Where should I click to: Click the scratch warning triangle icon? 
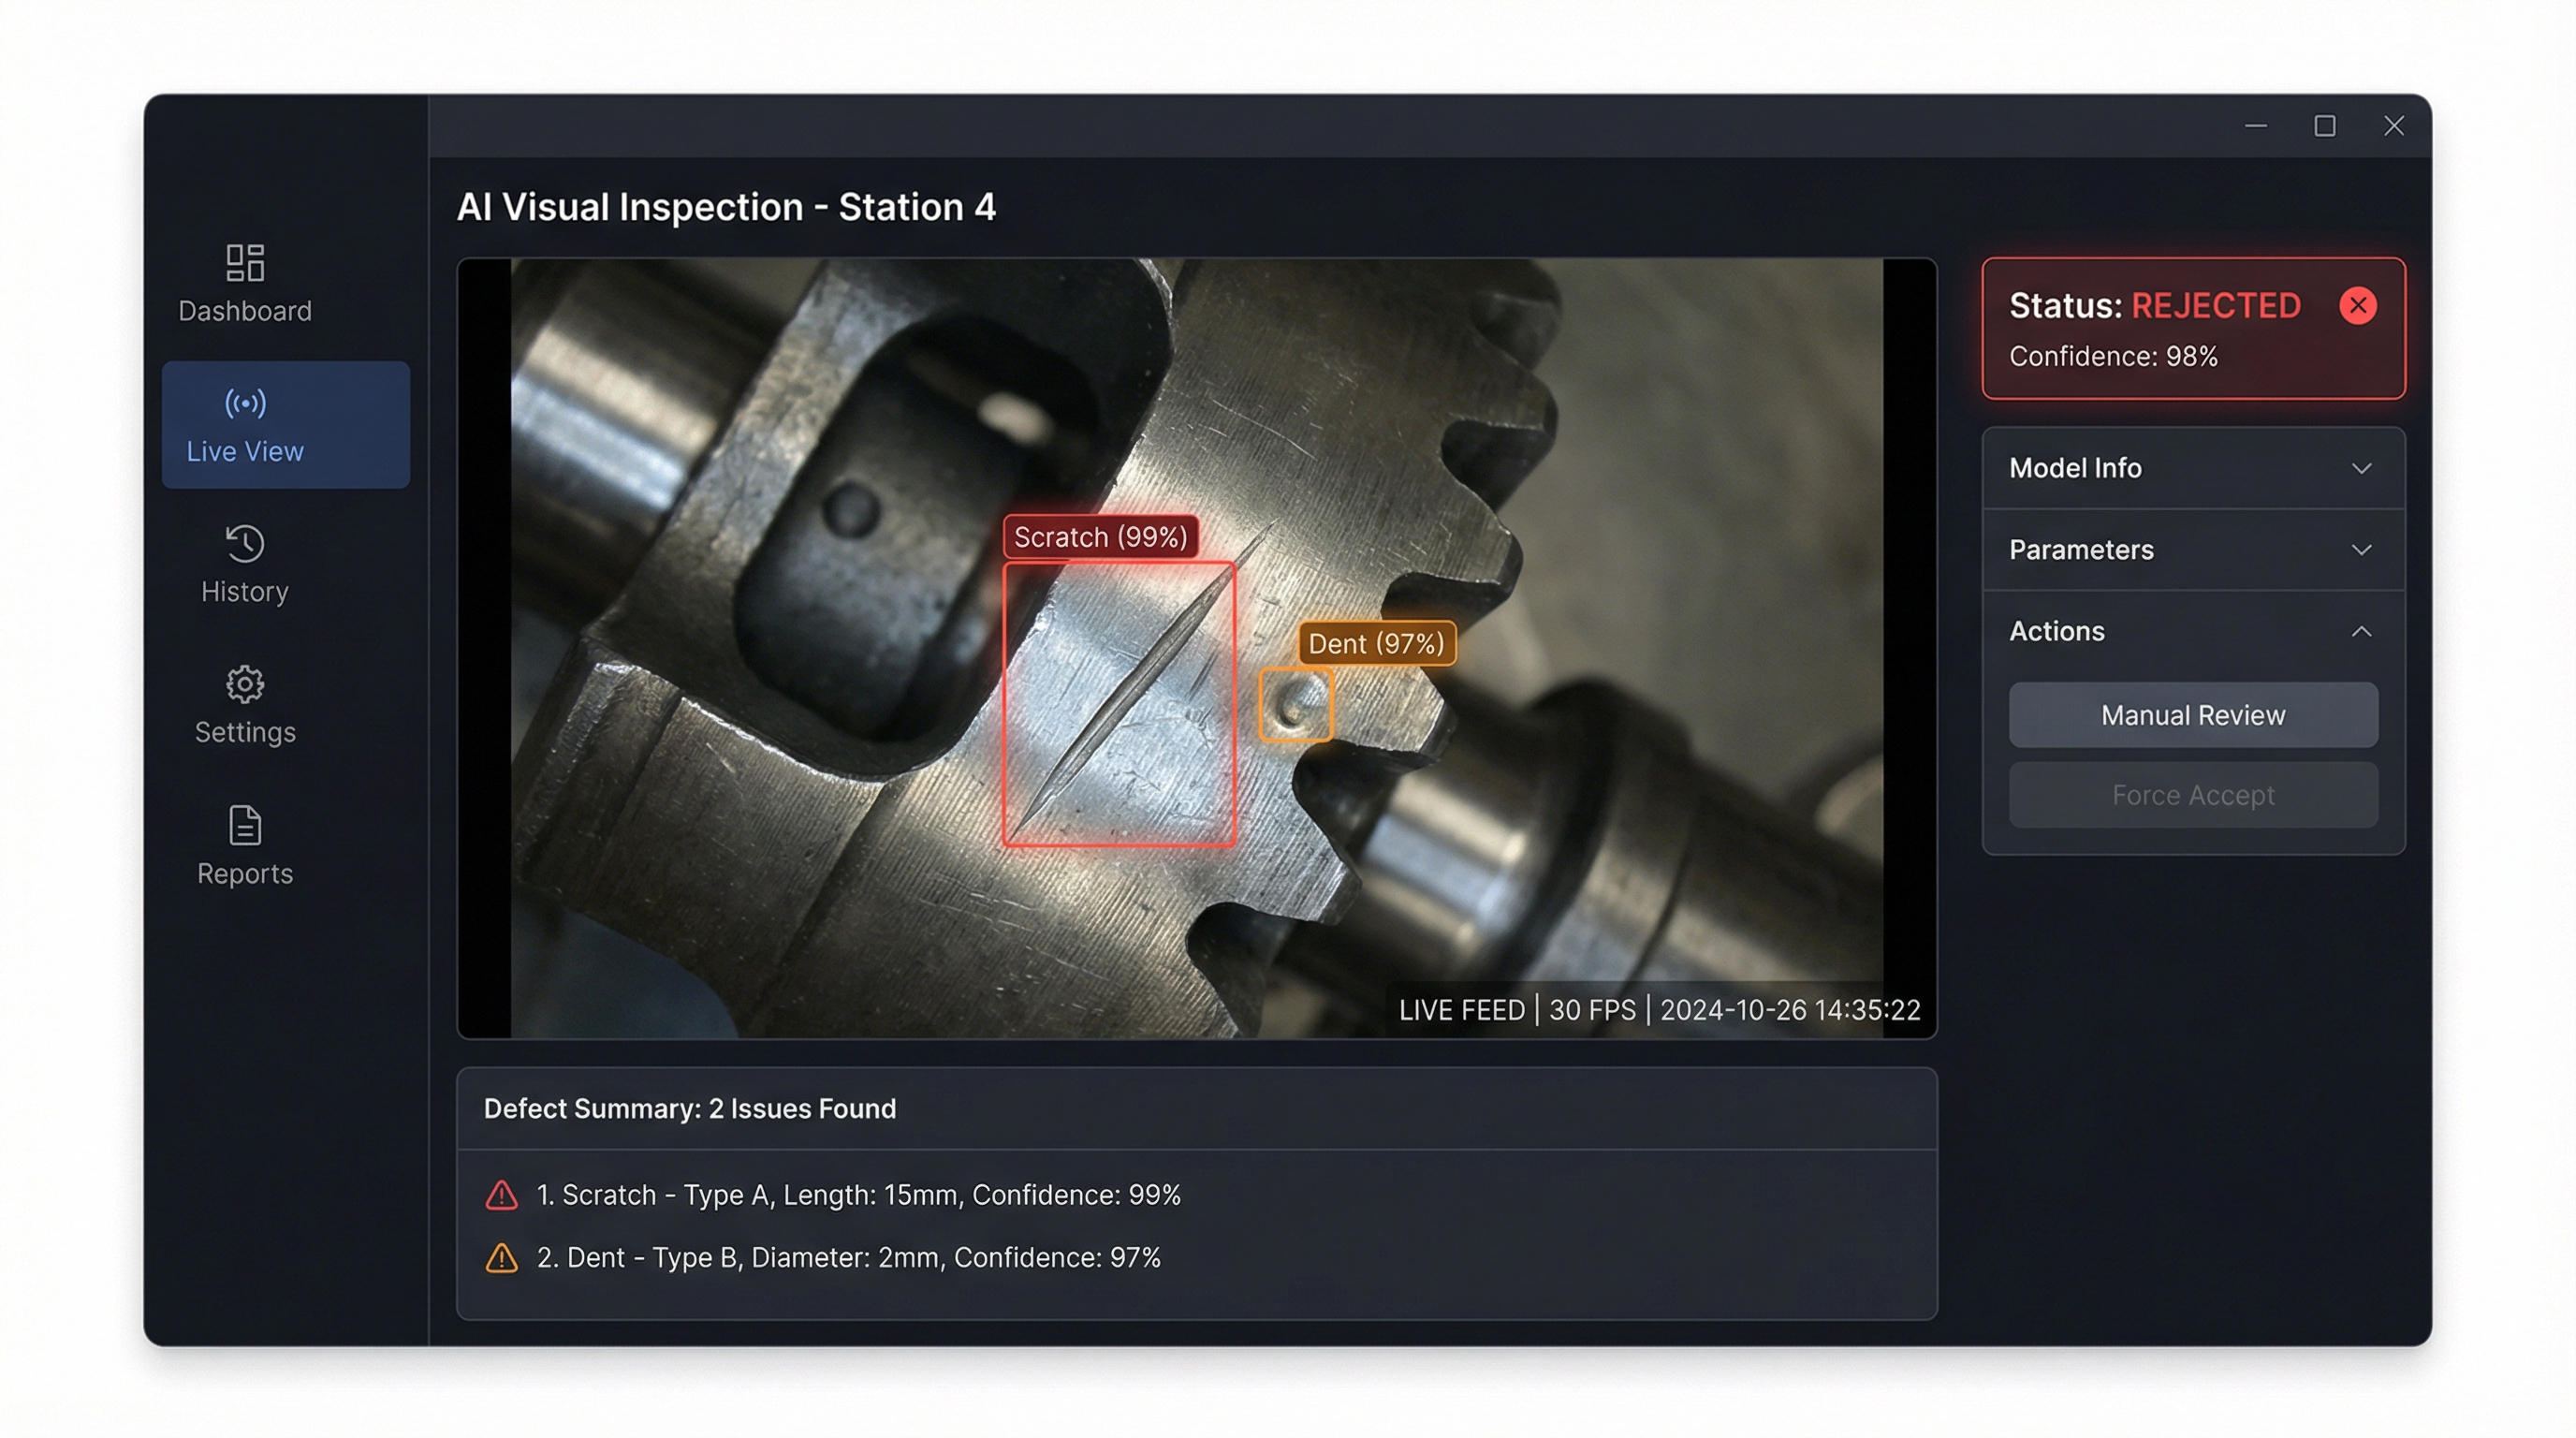pos(501,1195)
